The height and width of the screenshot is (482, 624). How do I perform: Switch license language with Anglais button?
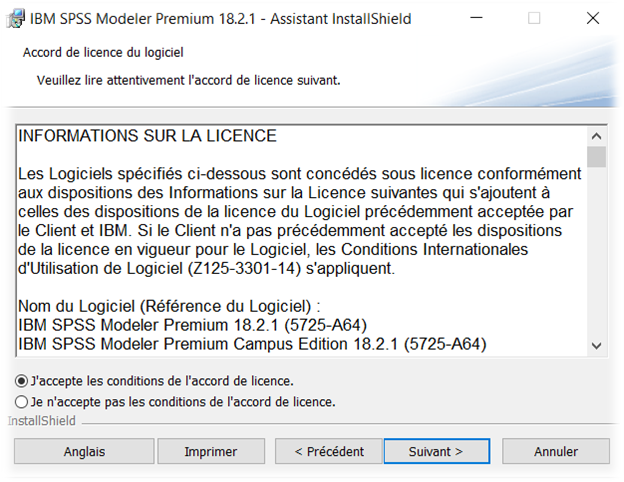[x=84, y=451]
